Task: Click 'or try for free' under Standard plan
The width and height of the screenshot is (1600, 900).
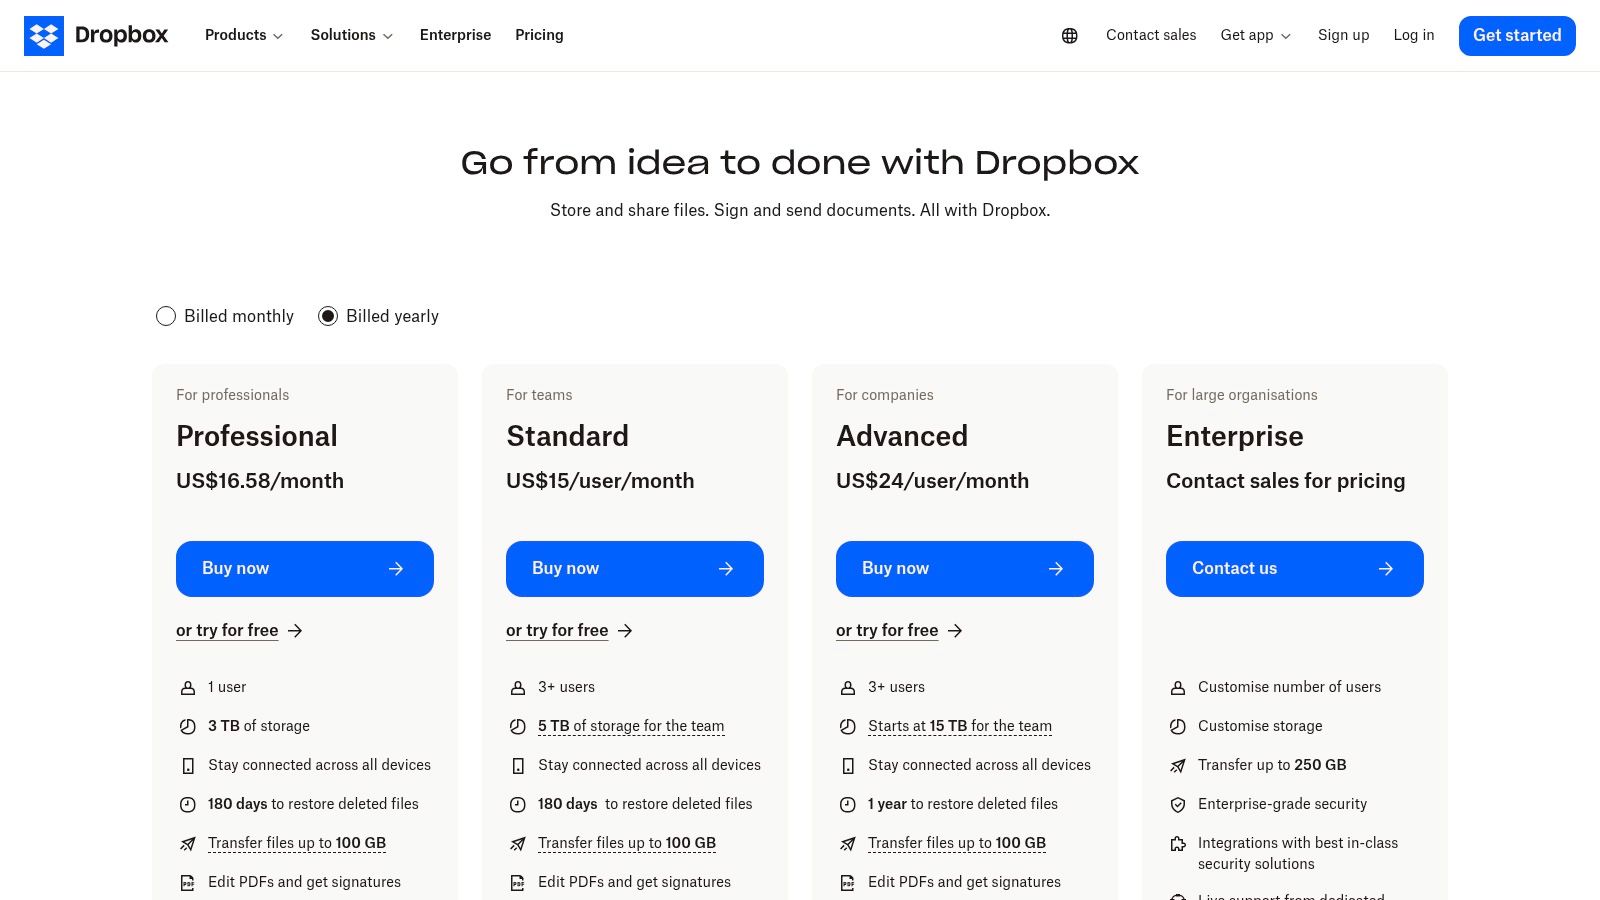Action: 557,630
